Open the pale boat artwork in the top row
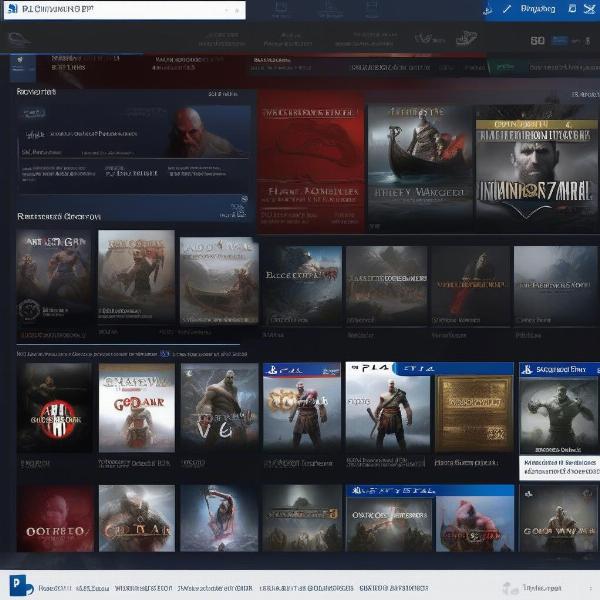The image size is (600, 600). (x=219, y=281)
